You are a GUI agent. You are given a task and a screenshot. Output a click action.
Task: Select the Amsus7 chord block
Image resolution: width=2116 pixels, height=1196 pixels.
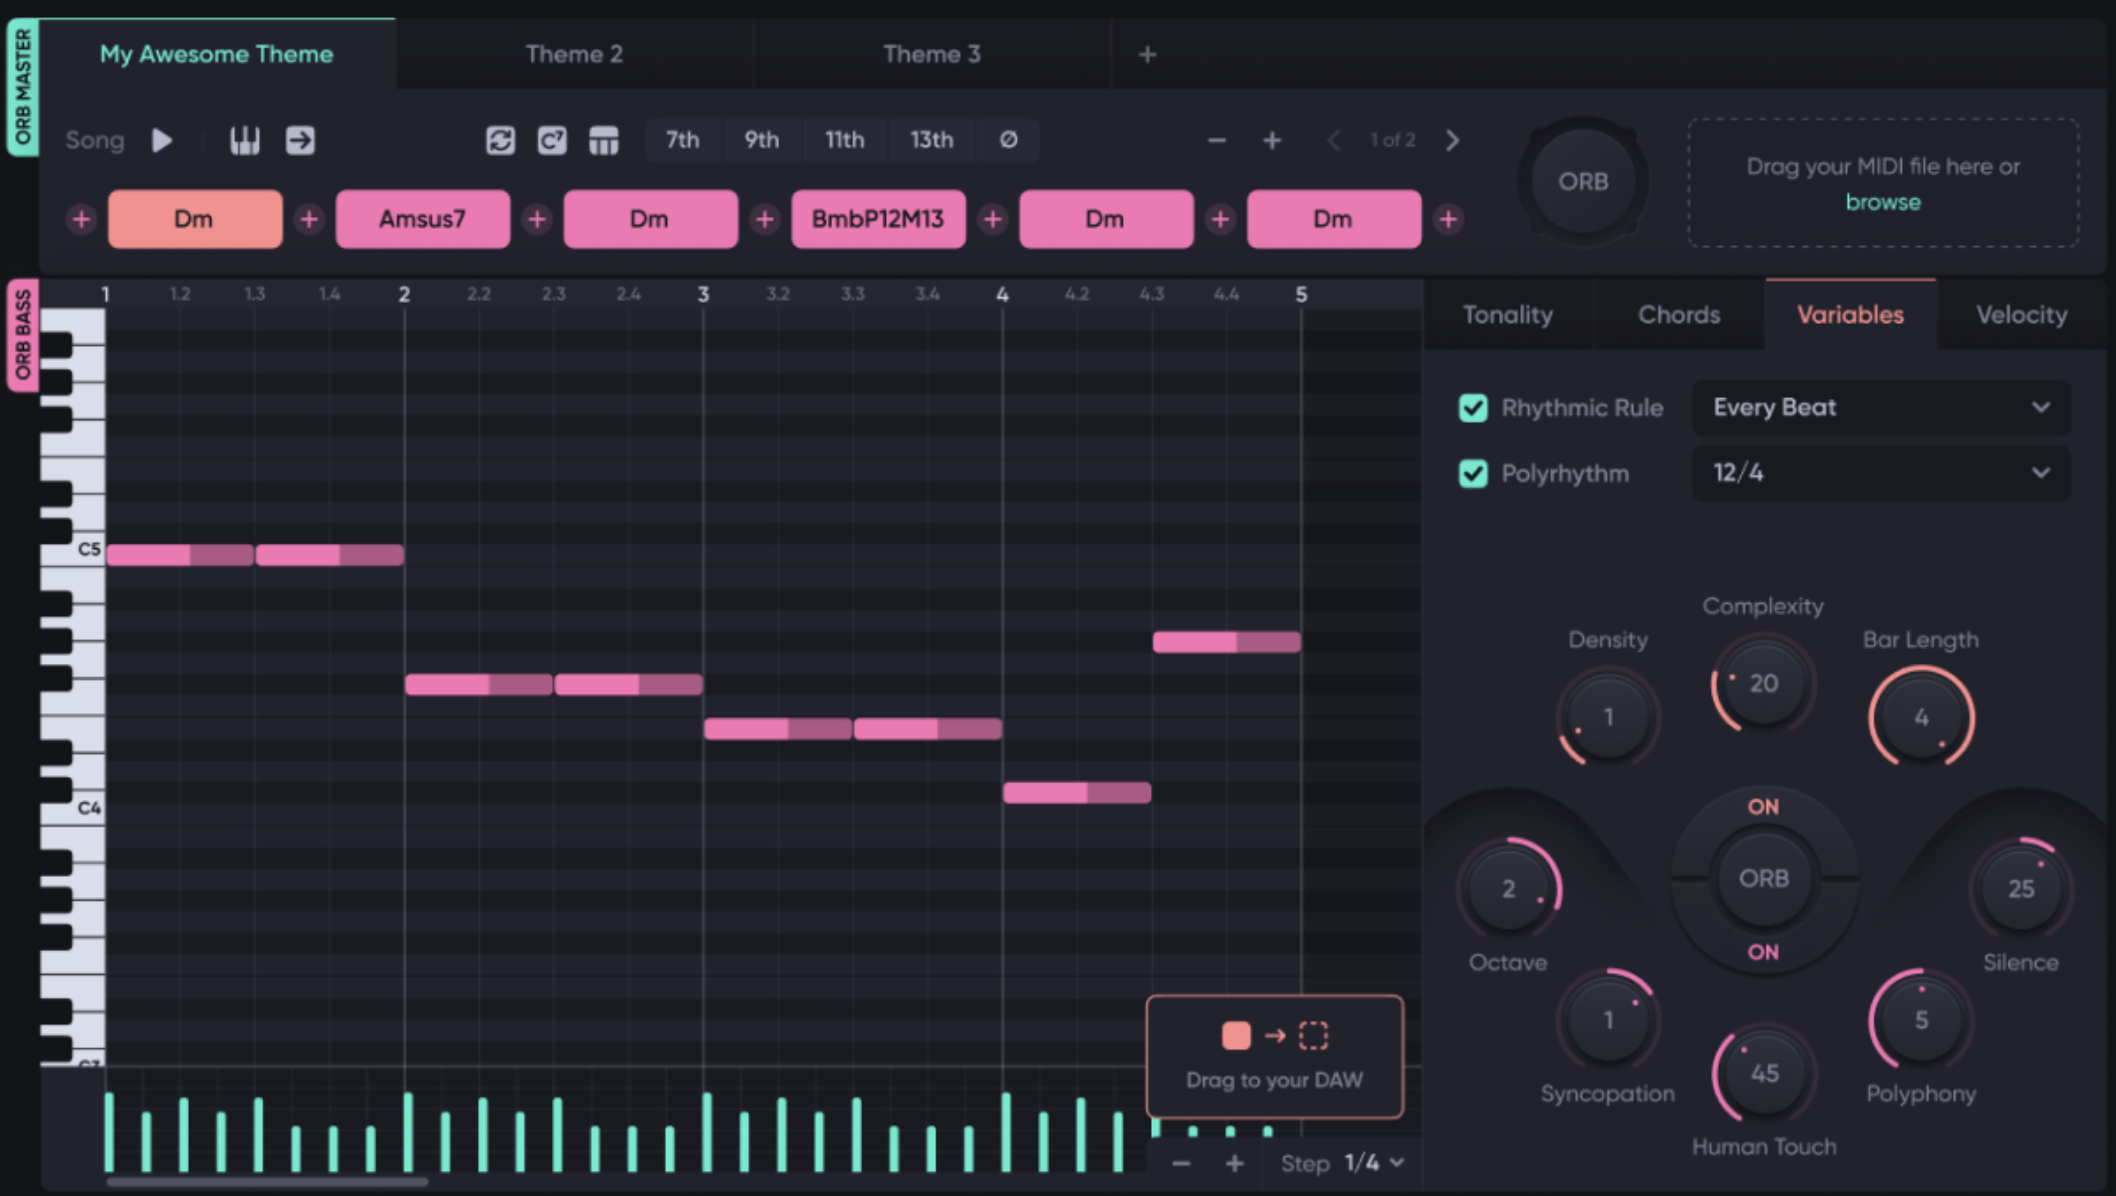(422, 219)
